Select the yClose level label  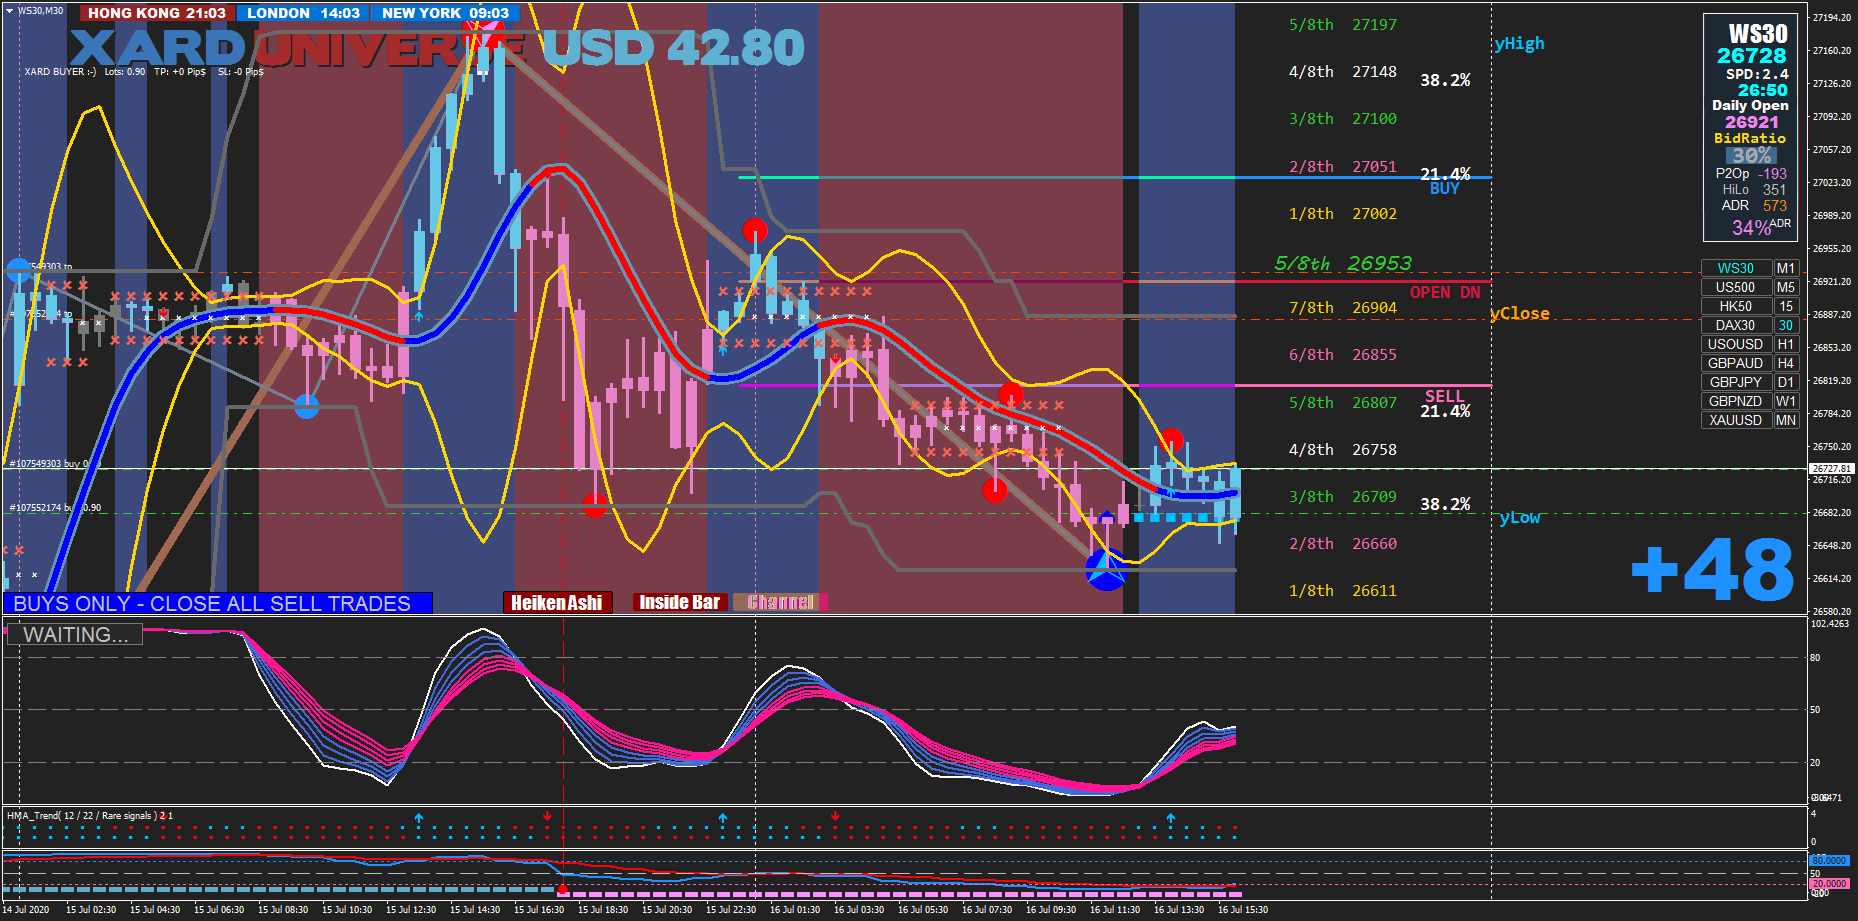[x=1520, y=313]
